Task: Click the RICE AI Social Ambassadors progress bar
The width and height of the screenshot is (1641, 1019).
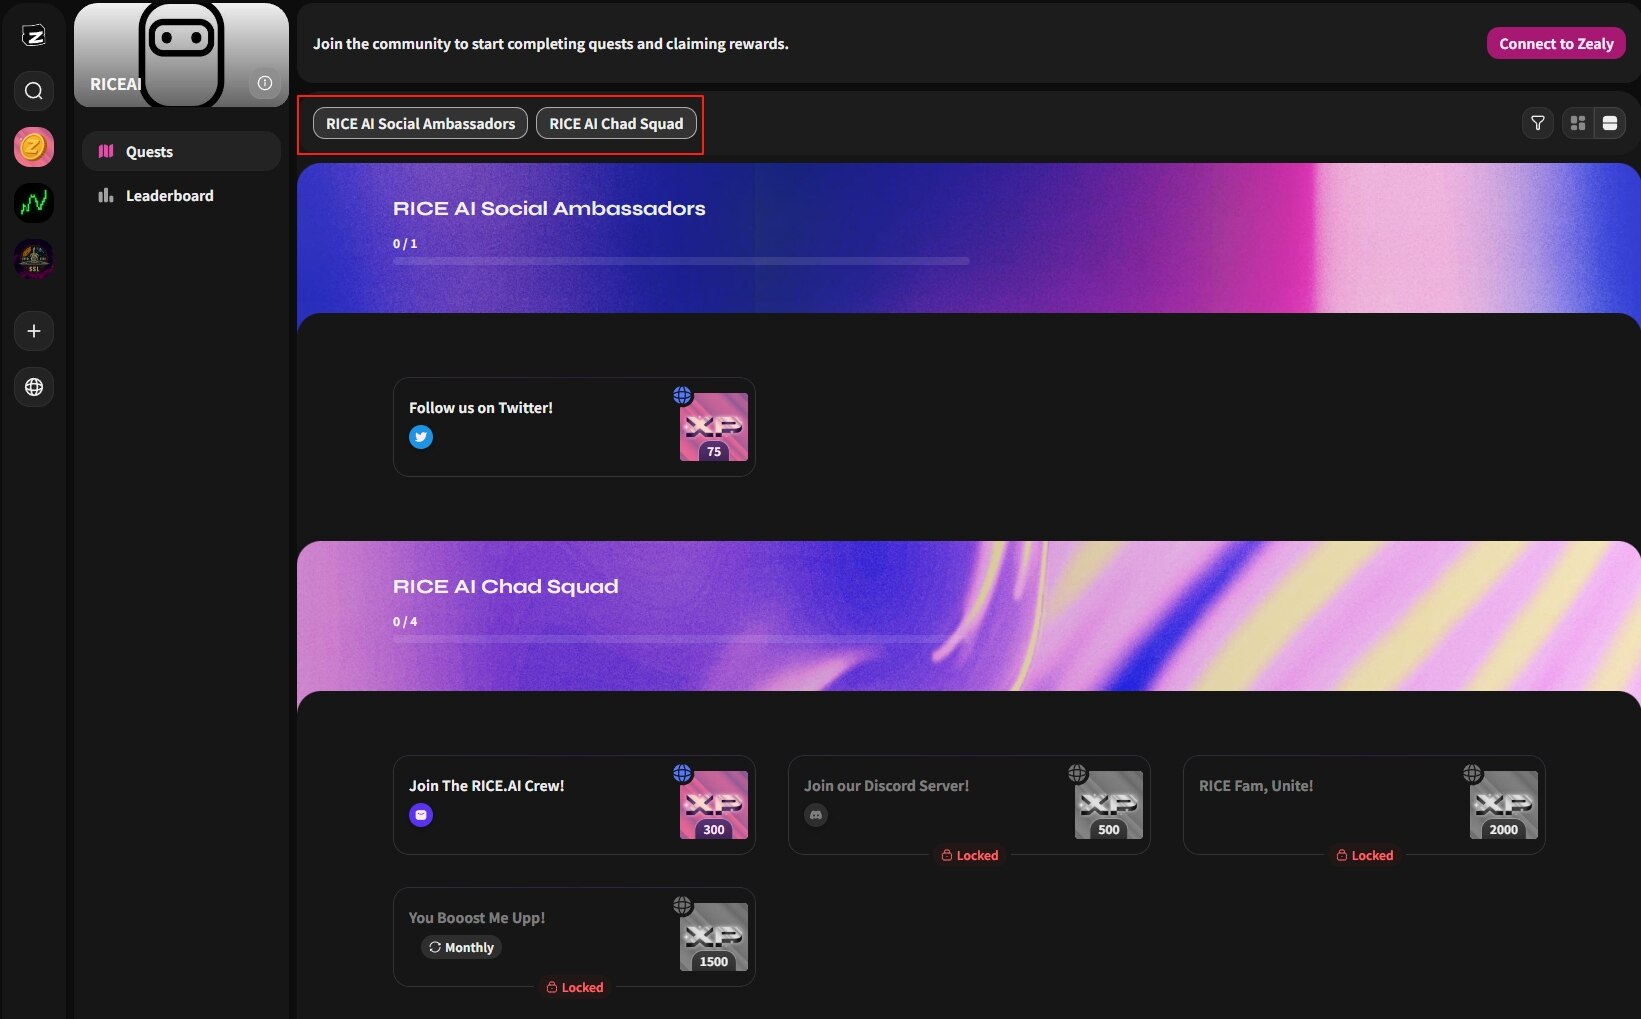Action: pos(680,261)
